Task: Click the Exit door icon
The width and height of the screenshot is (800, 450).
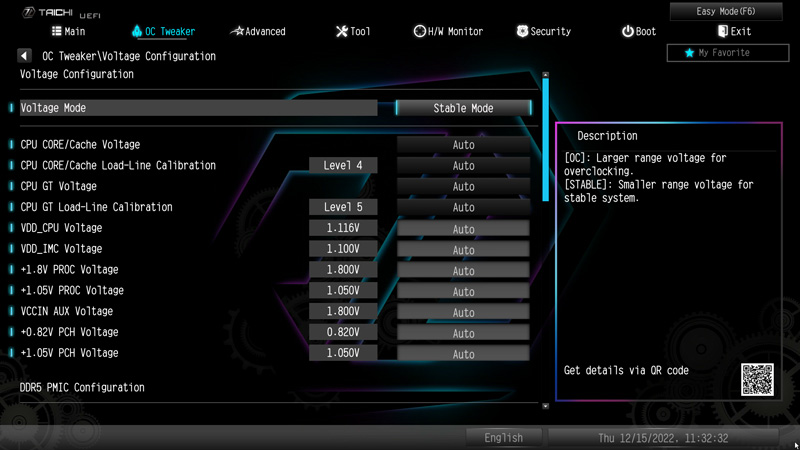Action: (722, 31)
